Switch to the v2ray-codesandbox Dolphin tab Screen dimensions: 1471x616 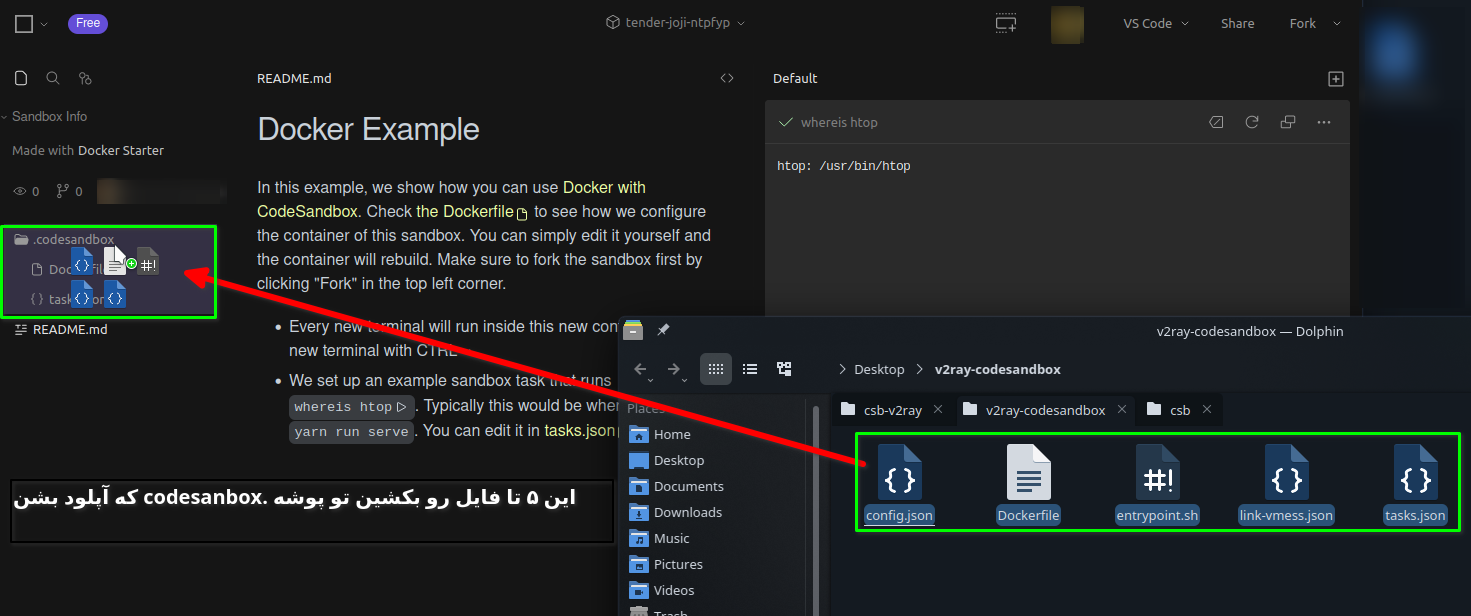pos(1045,410)
